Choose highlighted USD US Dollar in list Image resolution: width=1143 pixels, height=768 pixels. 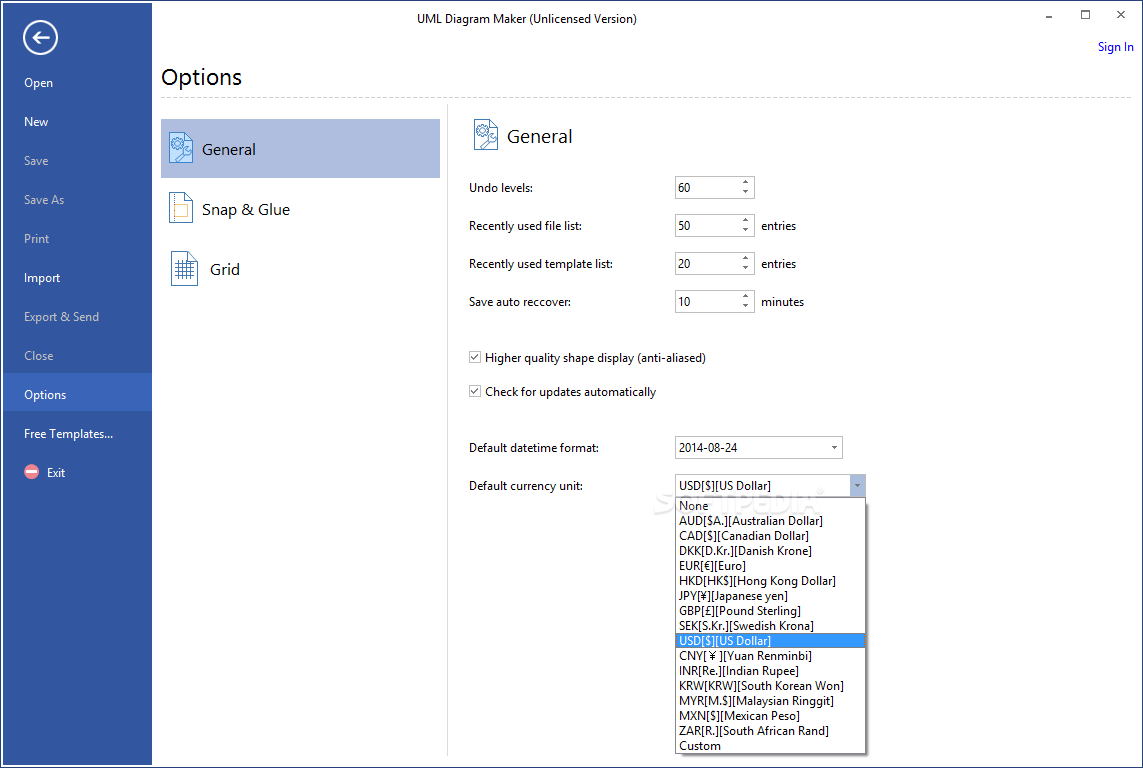coord(771,640)
